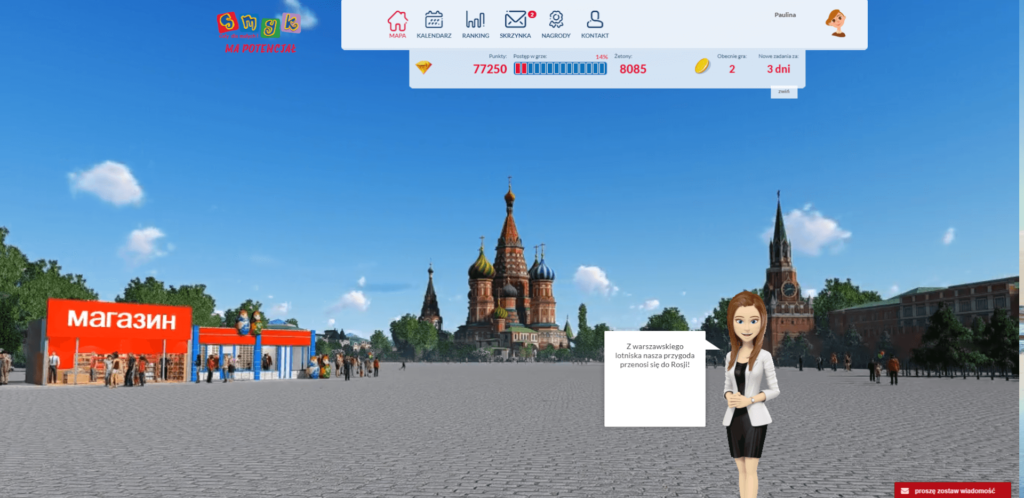1024x498 pixels.
Task: Click the game progress bar
Action: click(x=560, y=69)
